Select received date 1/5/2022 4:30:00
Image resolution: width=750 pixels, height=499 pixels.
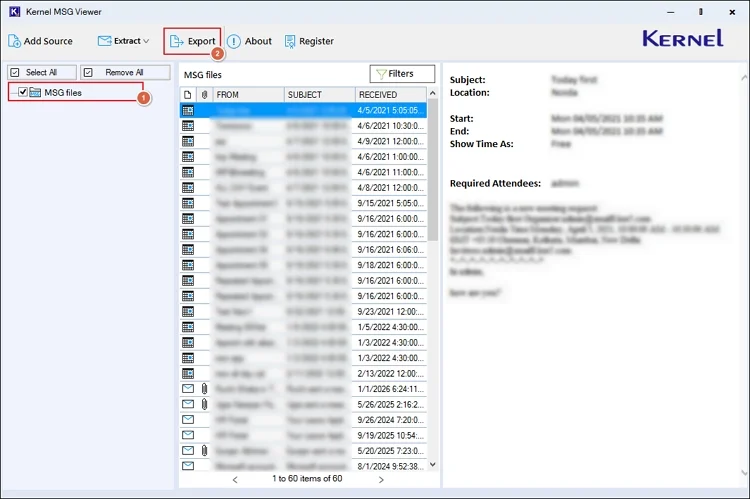(390, 327)
